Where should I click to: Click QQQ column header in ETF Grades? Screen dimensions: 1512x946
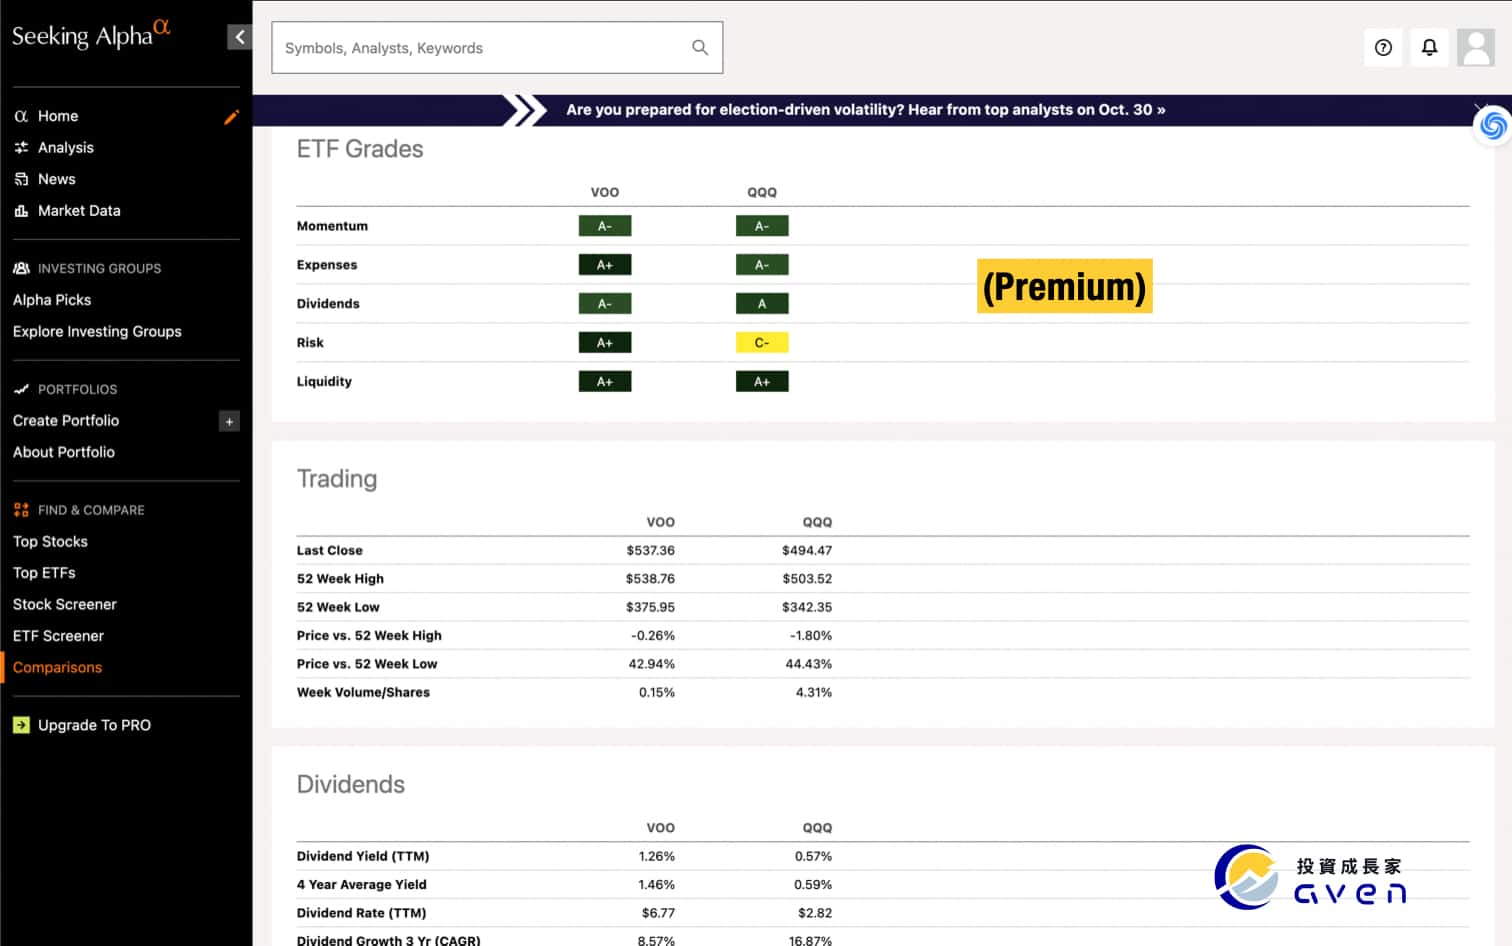tap(762, 192)
